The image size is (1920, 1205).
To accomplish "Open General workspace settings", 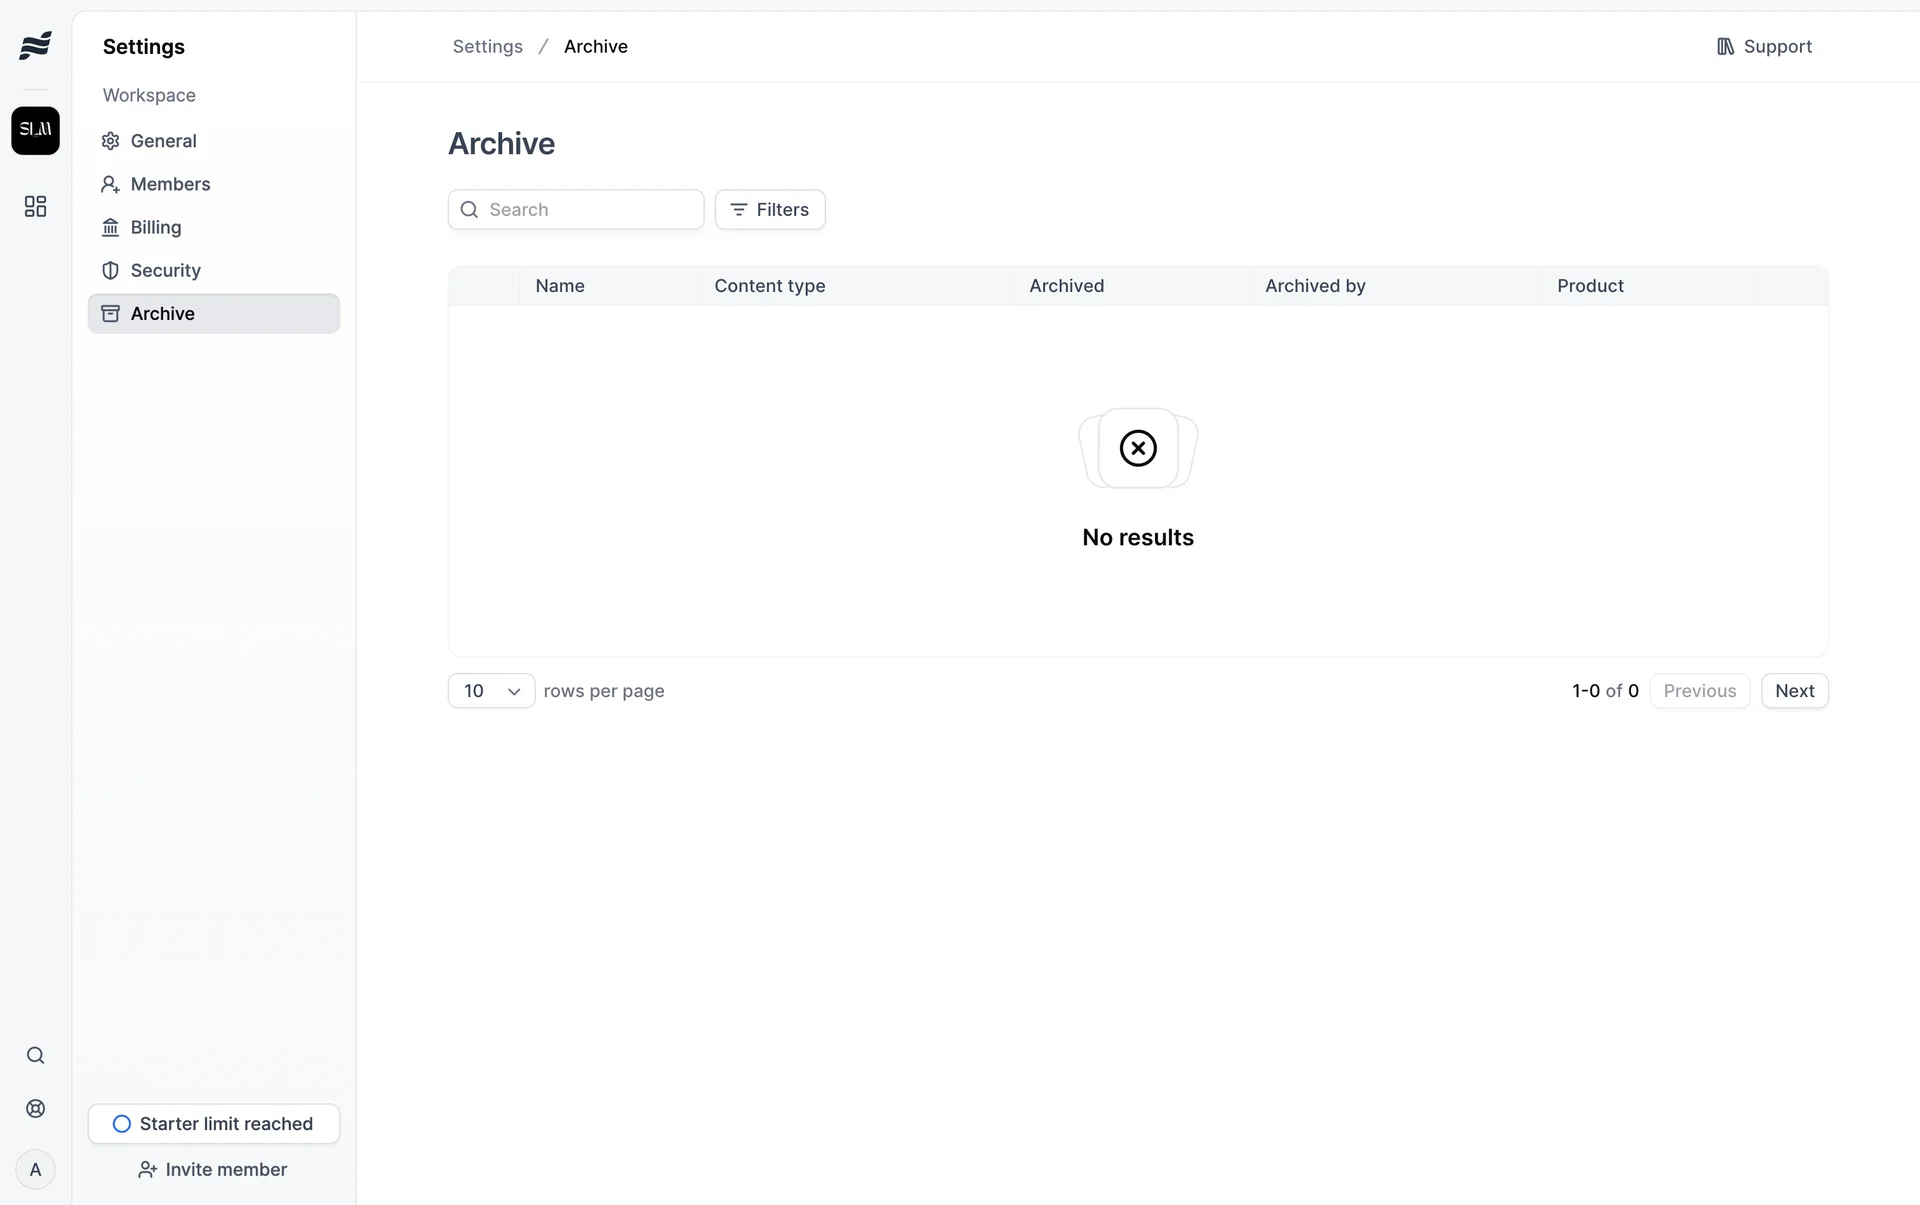I will [x=163, y=141].
